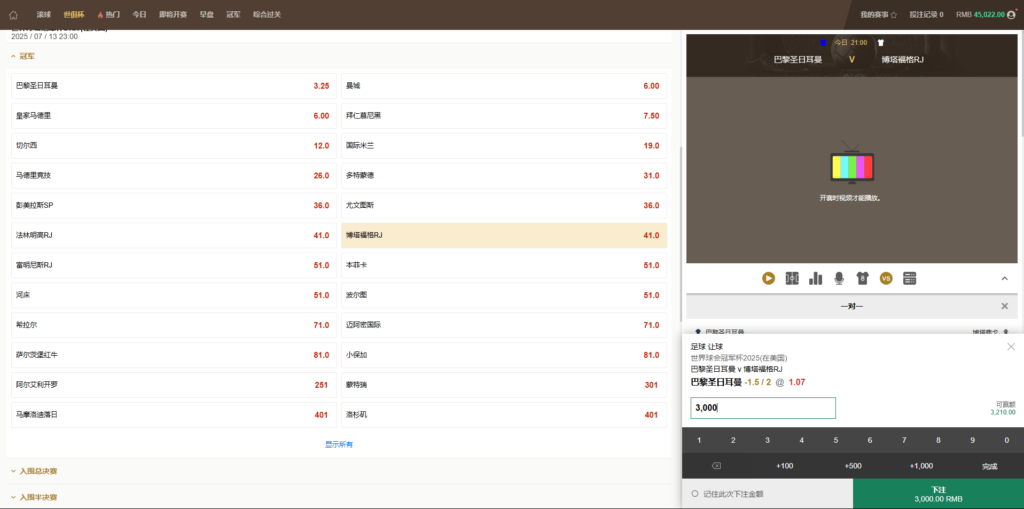Collapse the 冠军 section

click(14, 57)
